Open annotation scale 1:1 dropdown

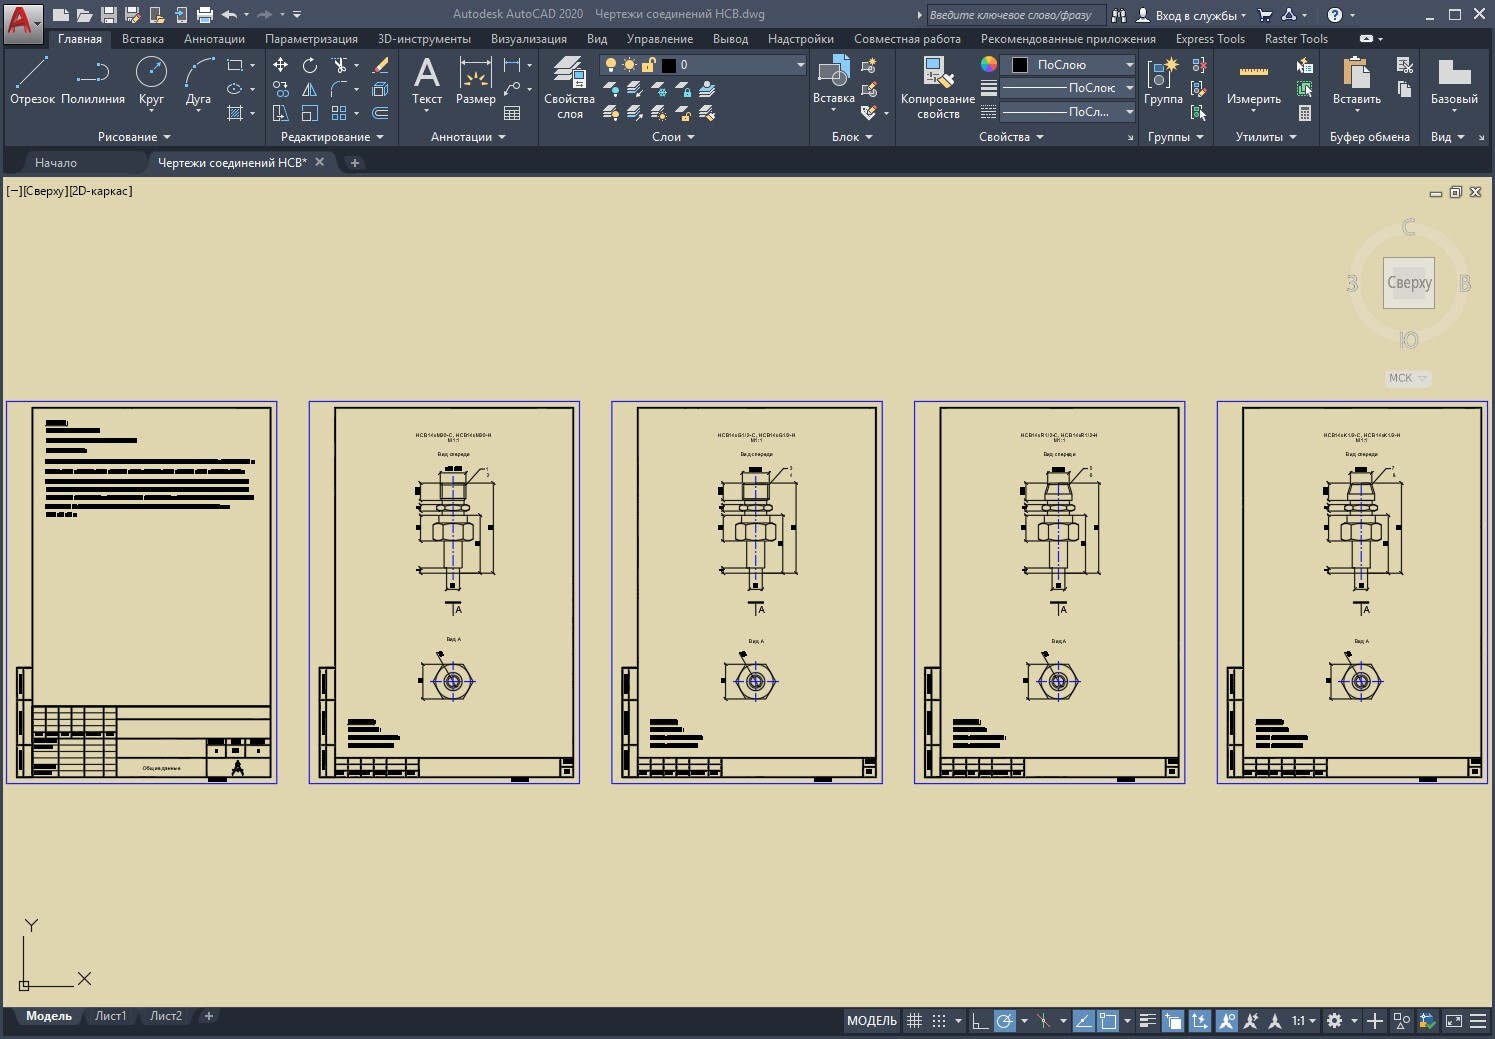[1303, 1021]
